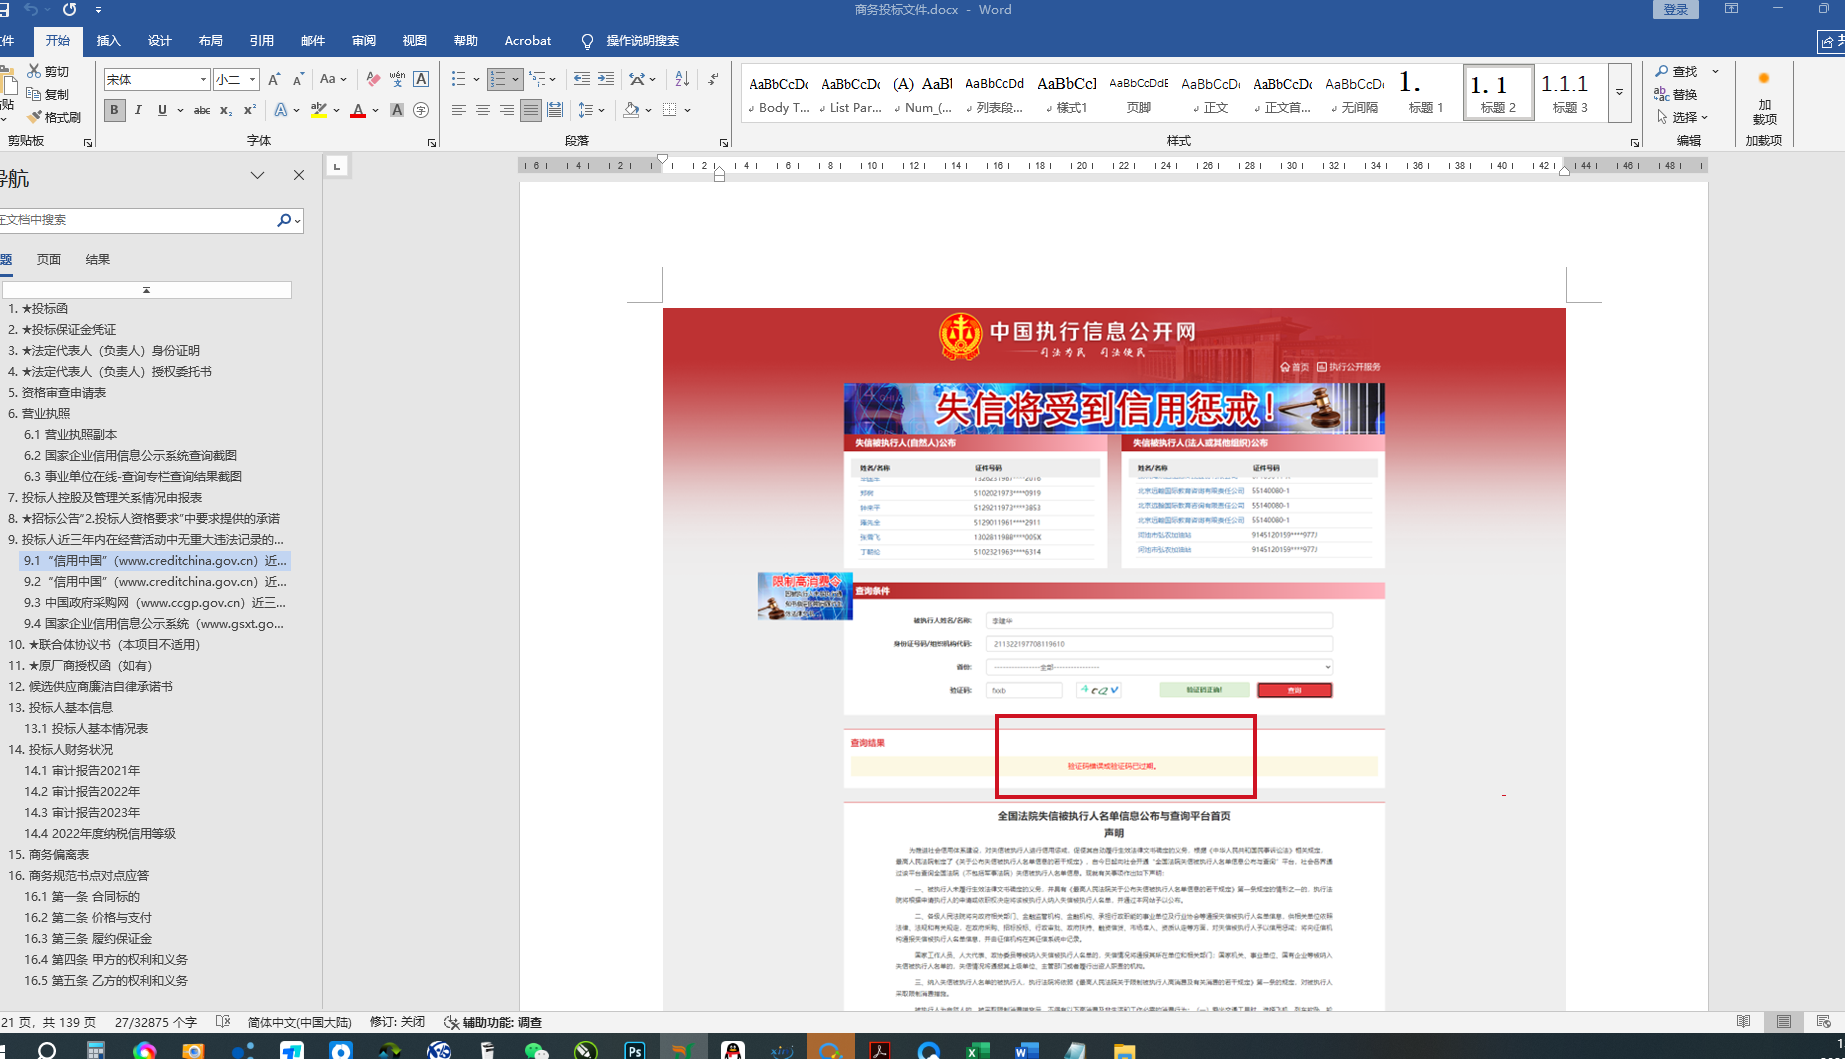Apply the yellow text highlight color
The height and width of the screenshot is (1059, 1845).
(x=319, y=110)
